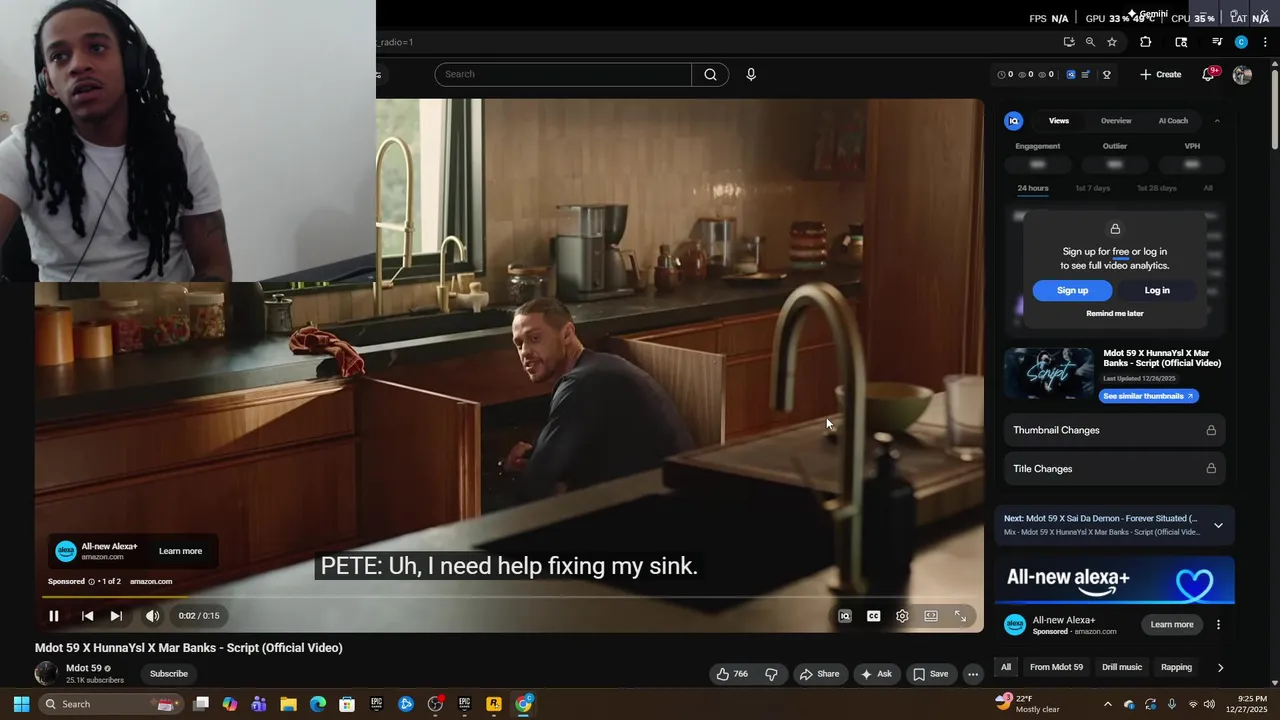The width and height of the screenshot is (1280, 720).
Task: Show more filter chips arrow
Action: click(x=1220, y=667)
